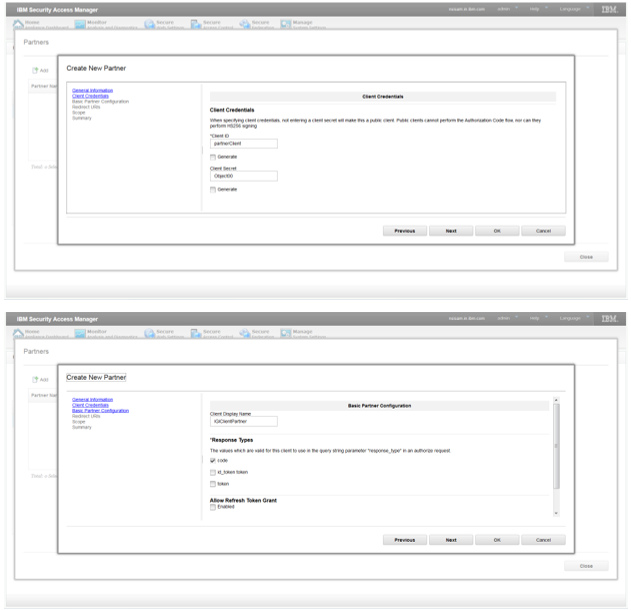Viewport: 631px width, 610px height.
Task: Open Monitor icon behind Basic Partner Configuration dialog
Action: tap(80, 334)
